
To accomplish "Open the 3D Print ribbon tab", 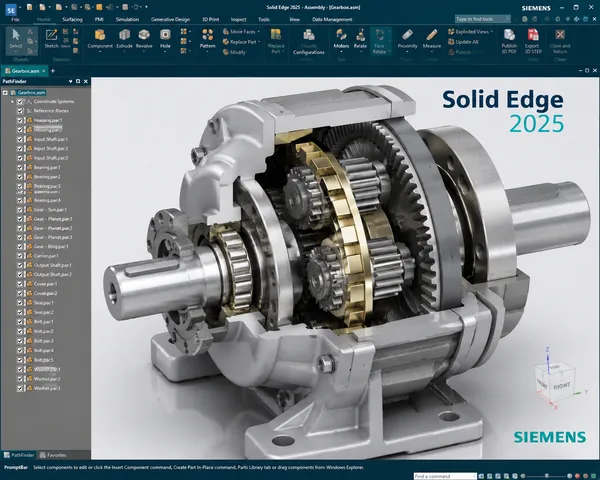I will (x=210, y=19).
